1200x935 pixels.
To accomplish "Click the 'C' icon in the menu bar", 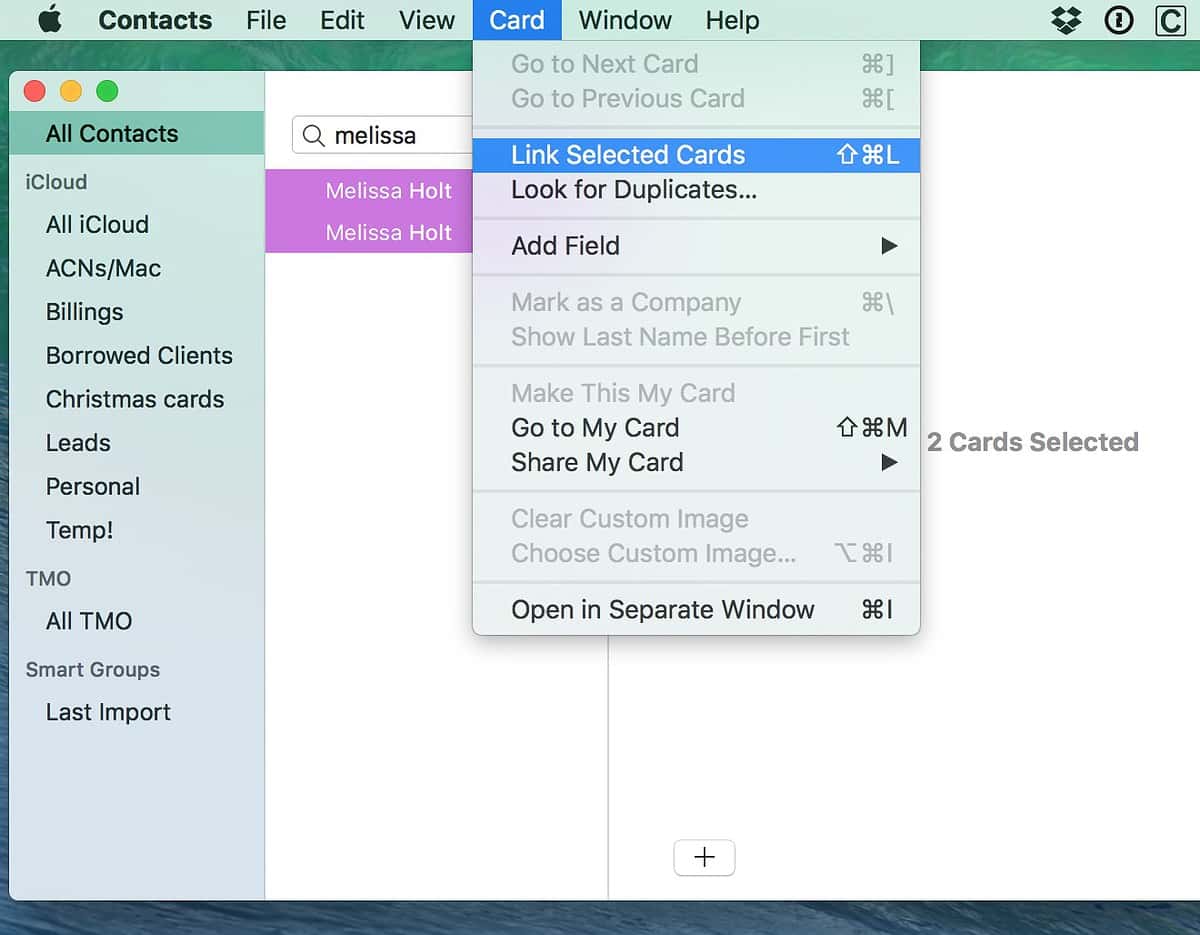I will pyautogui.click(x=1170, y=20).
